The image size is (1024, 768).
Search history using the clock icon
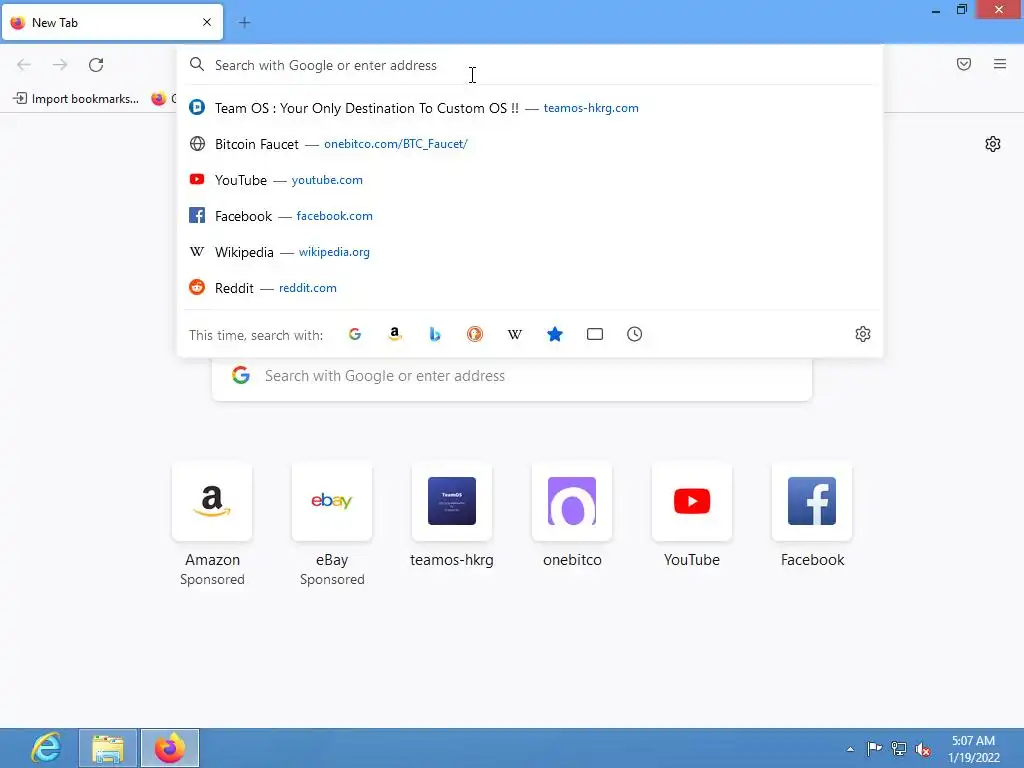pos(634,334)
